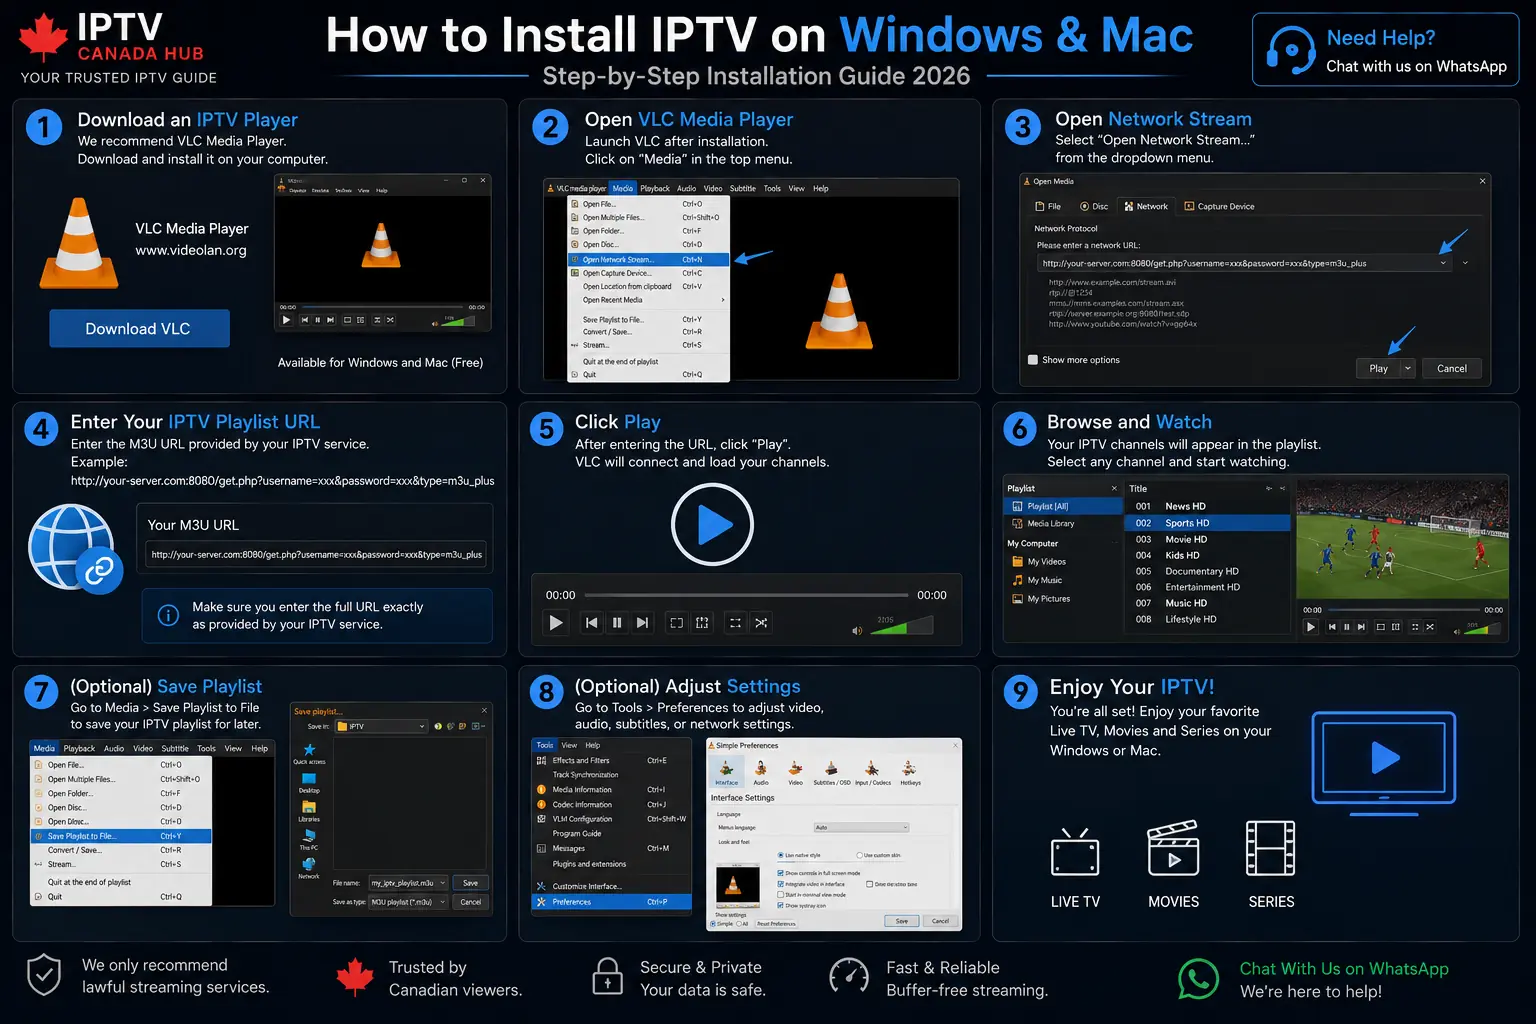Click the Reset Preferences button
Screen dimensions: 1536x1024
coord(776,924)
